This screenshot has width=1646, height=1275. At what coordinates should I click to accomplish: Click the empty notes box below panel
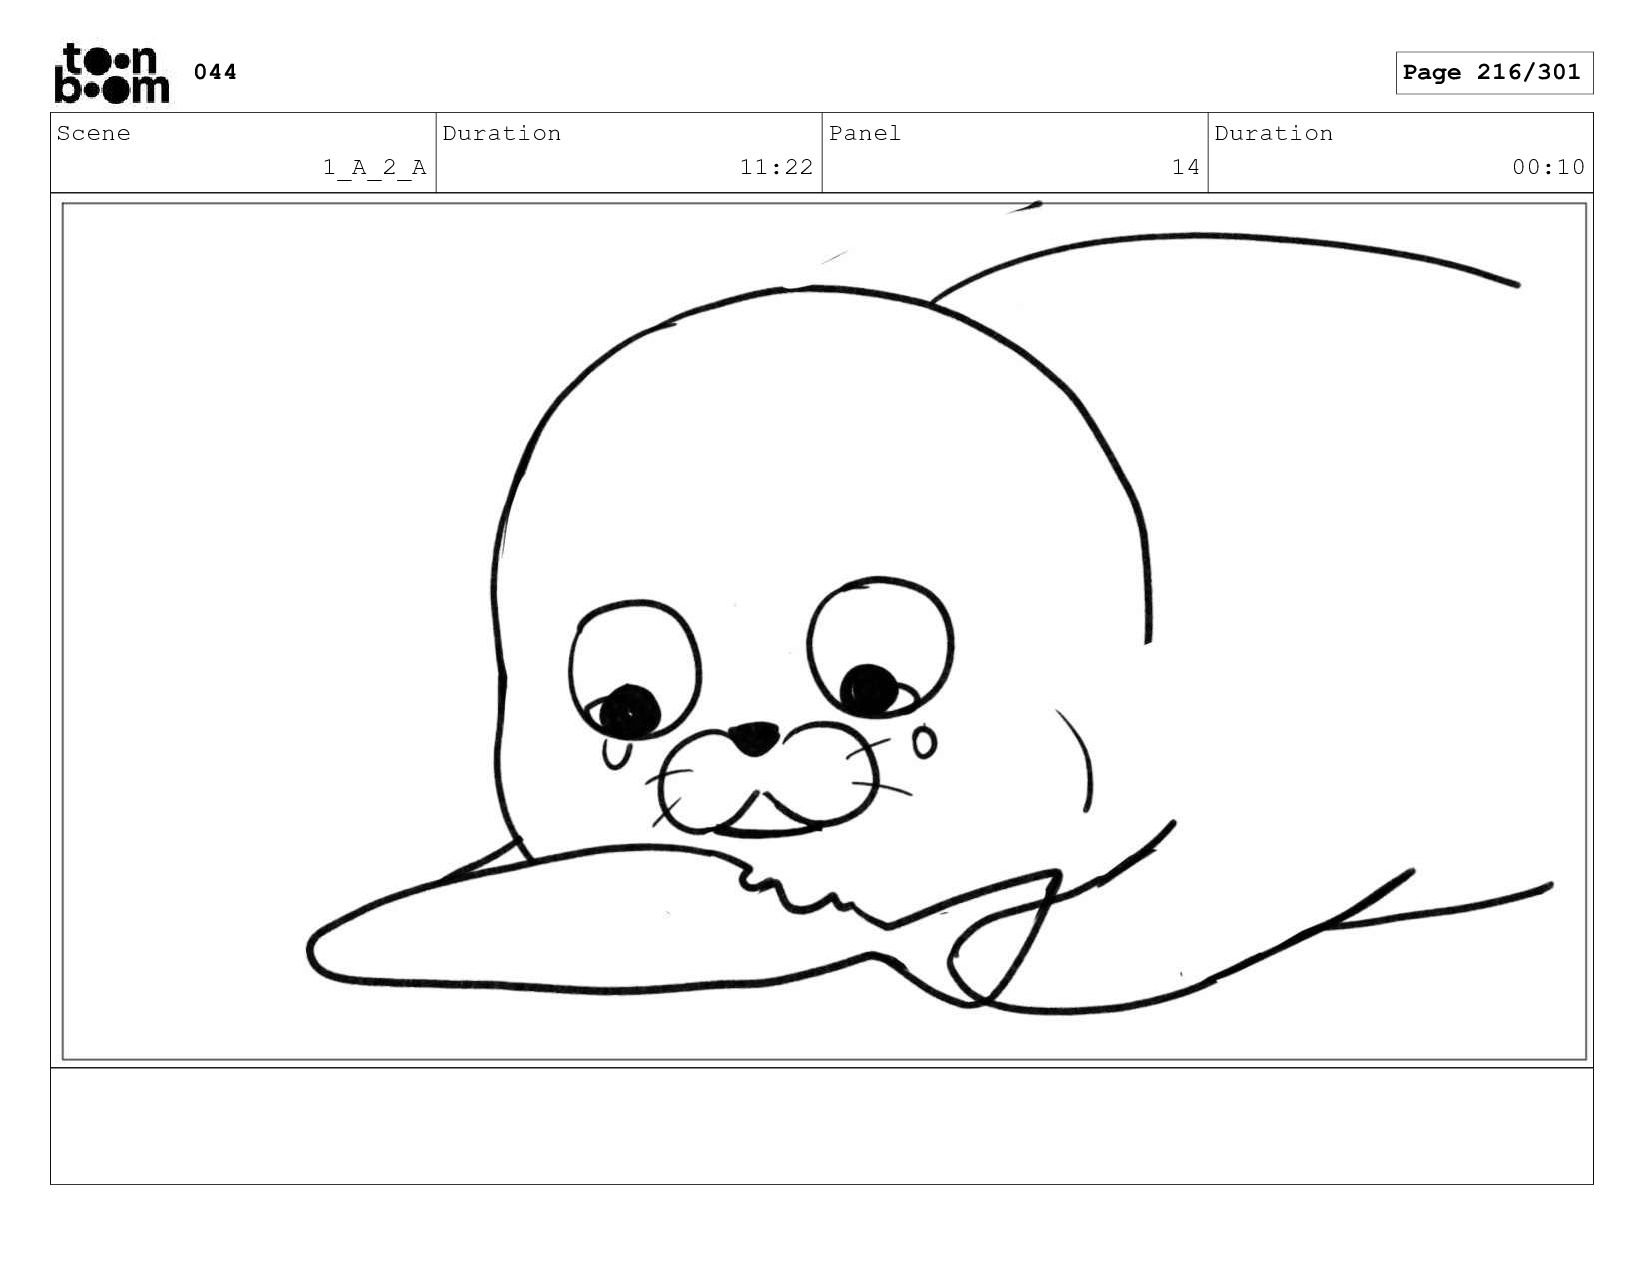(822, 1126)
